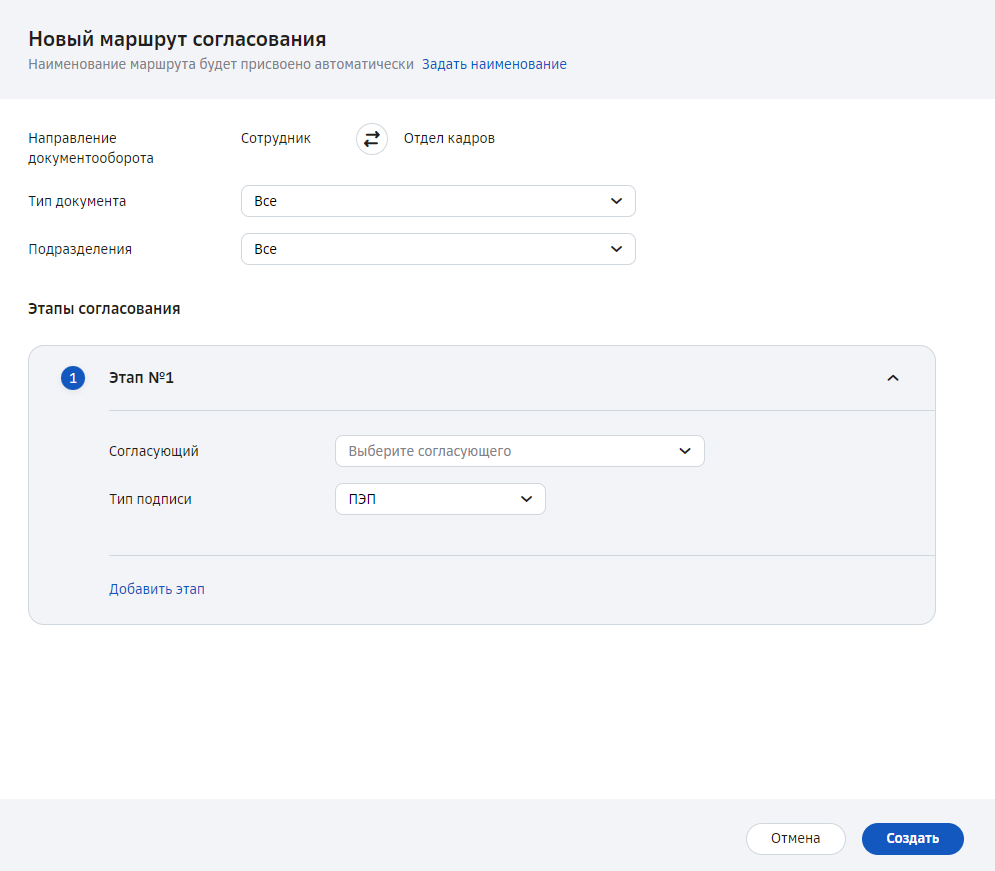Image resolution: width=995 pixels, height=871 pixels.
Task: Open the Тип документа dropdown
Action: 438,201
